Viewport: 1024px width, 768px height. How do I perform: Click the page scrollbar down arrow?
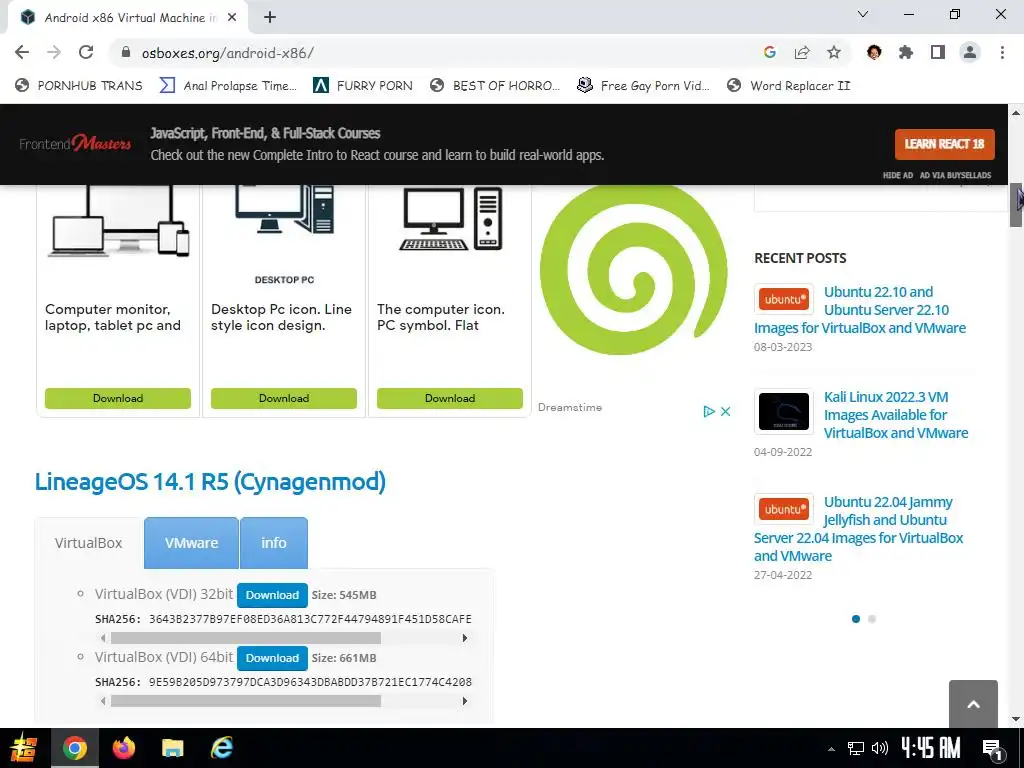coord(1016,720)
